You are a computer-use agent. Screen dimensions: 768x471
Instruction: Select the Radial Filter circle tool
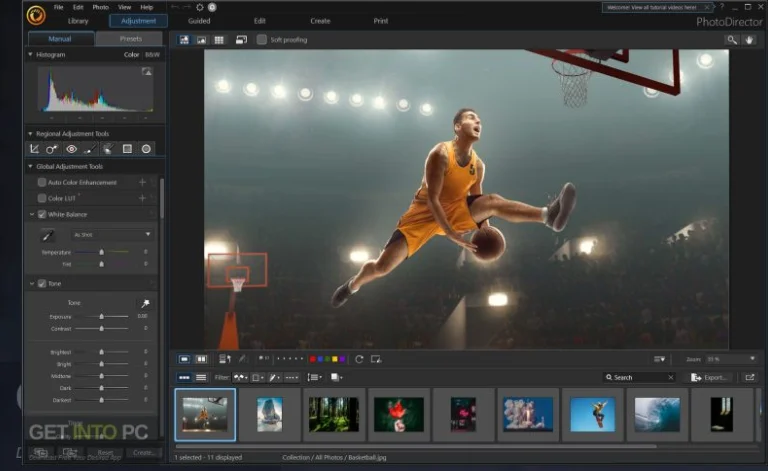pyautogui.click(x=146, y=149)
